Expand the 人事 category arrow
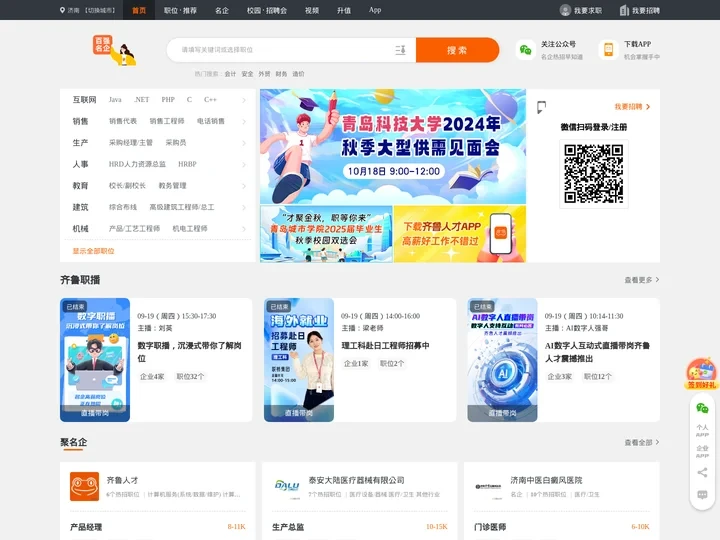Screen dimensions: 720x540 pos(244,164)
